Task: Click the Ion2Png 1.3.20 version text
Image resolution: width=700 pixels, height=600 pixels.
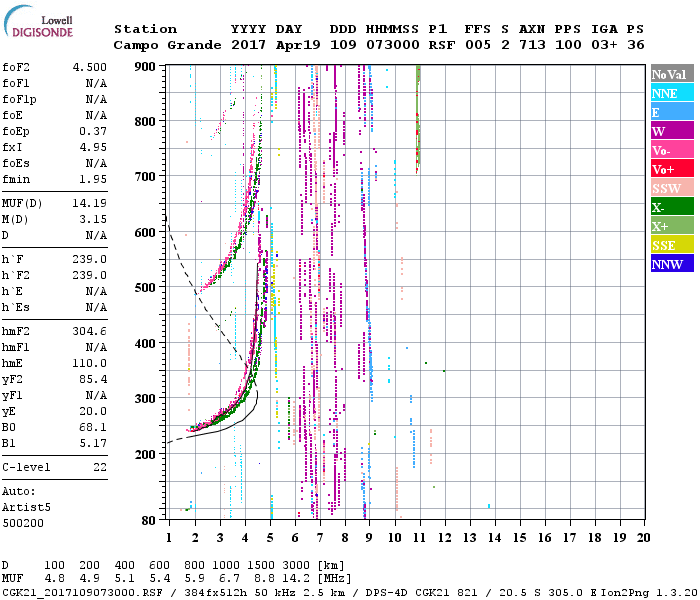Action: 648,593
